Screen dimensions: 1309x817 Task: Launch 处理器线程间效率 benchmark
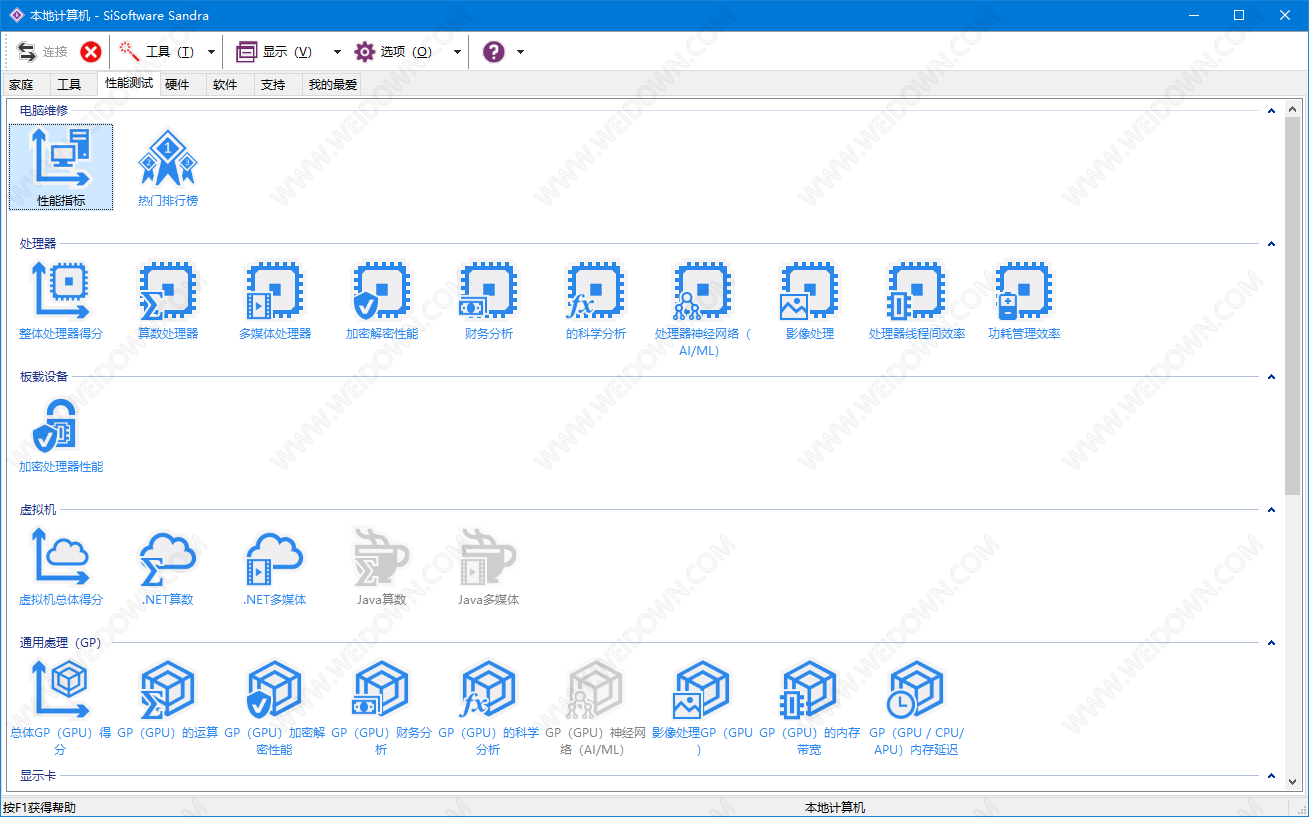pyautogui.click(x=917, y=300)
